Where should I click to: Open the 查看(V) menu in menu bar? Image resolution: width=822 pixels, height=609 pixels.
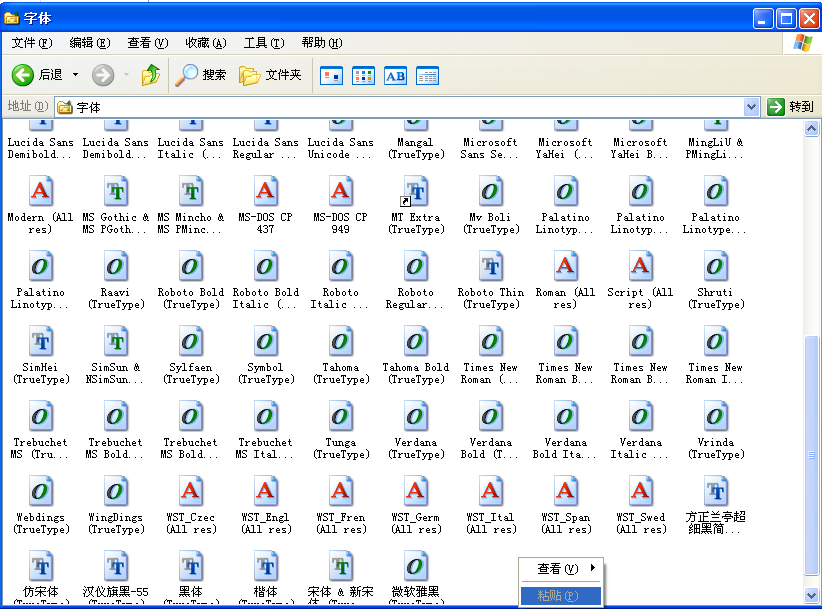148,43
